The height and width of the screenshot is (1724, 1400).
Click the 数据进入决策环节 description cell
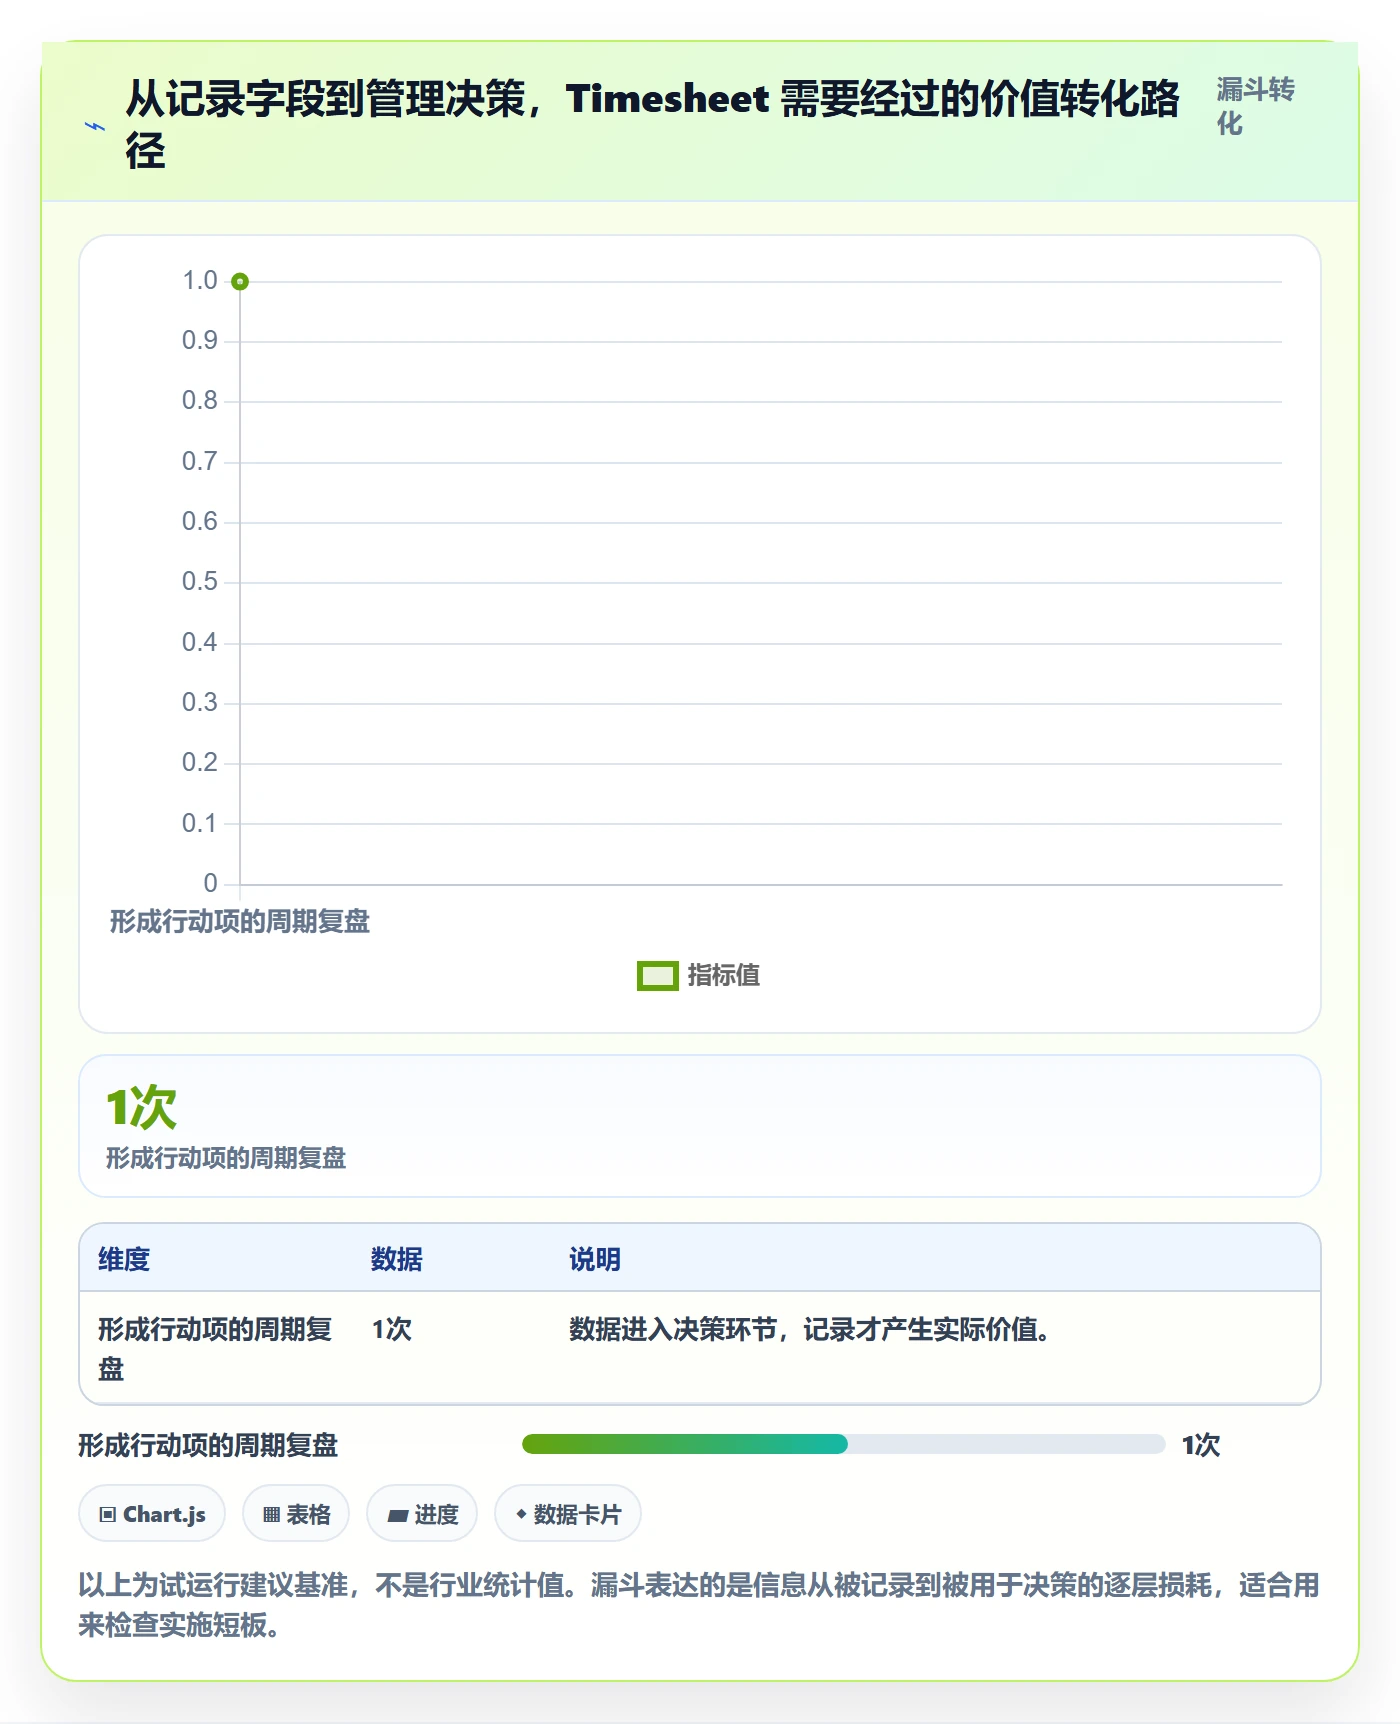tap(810, 1329)
